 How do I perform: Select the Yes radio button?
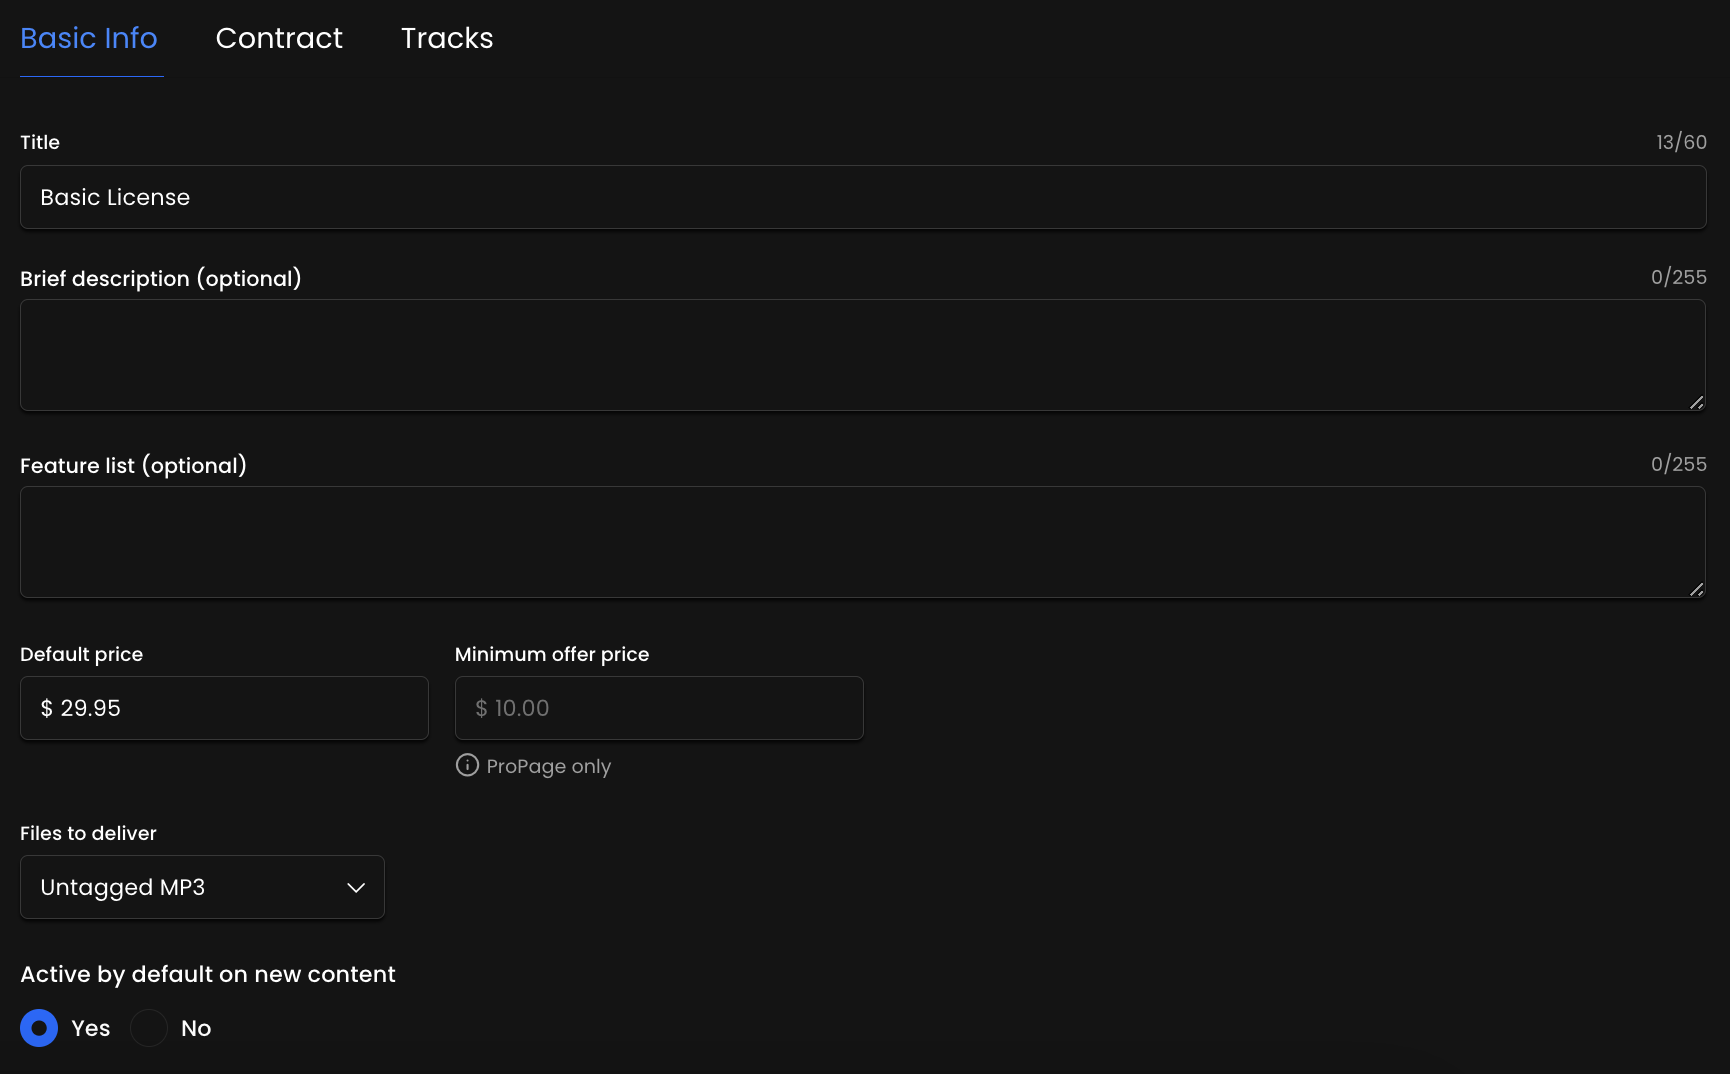pos(39,1028)
